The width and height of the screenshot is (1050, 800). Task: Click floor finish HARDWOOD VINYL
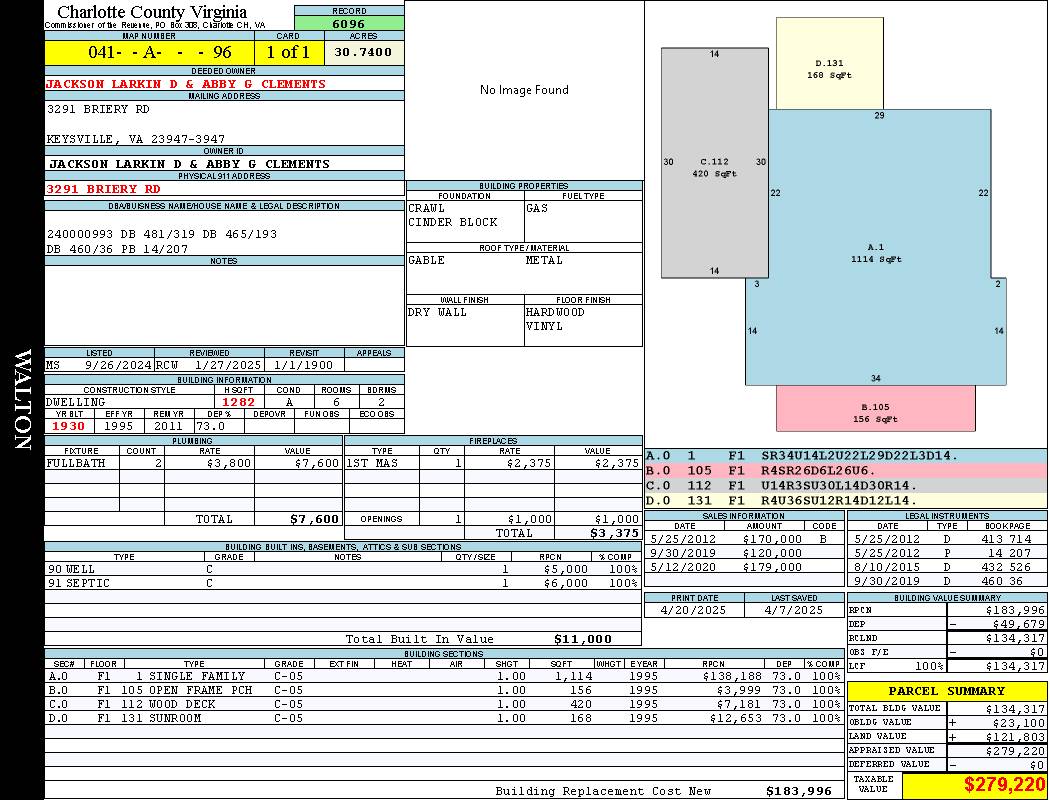tap(555, 319)
